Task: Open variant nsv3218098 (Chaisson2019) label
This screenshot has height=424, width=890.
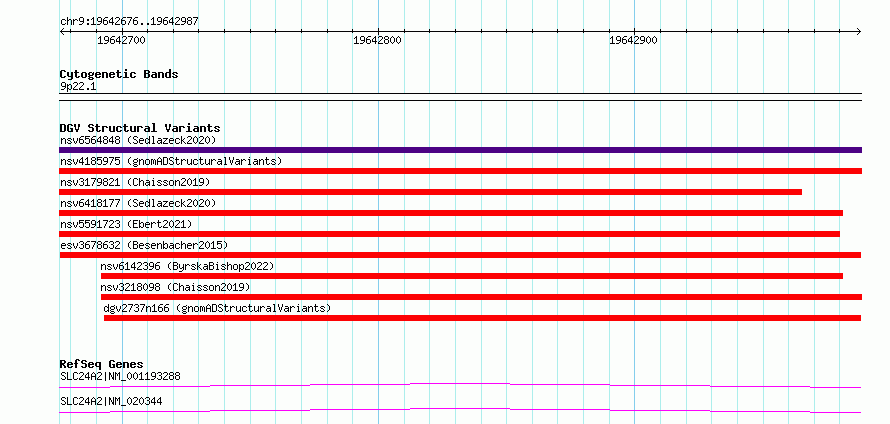Action: 175,287
